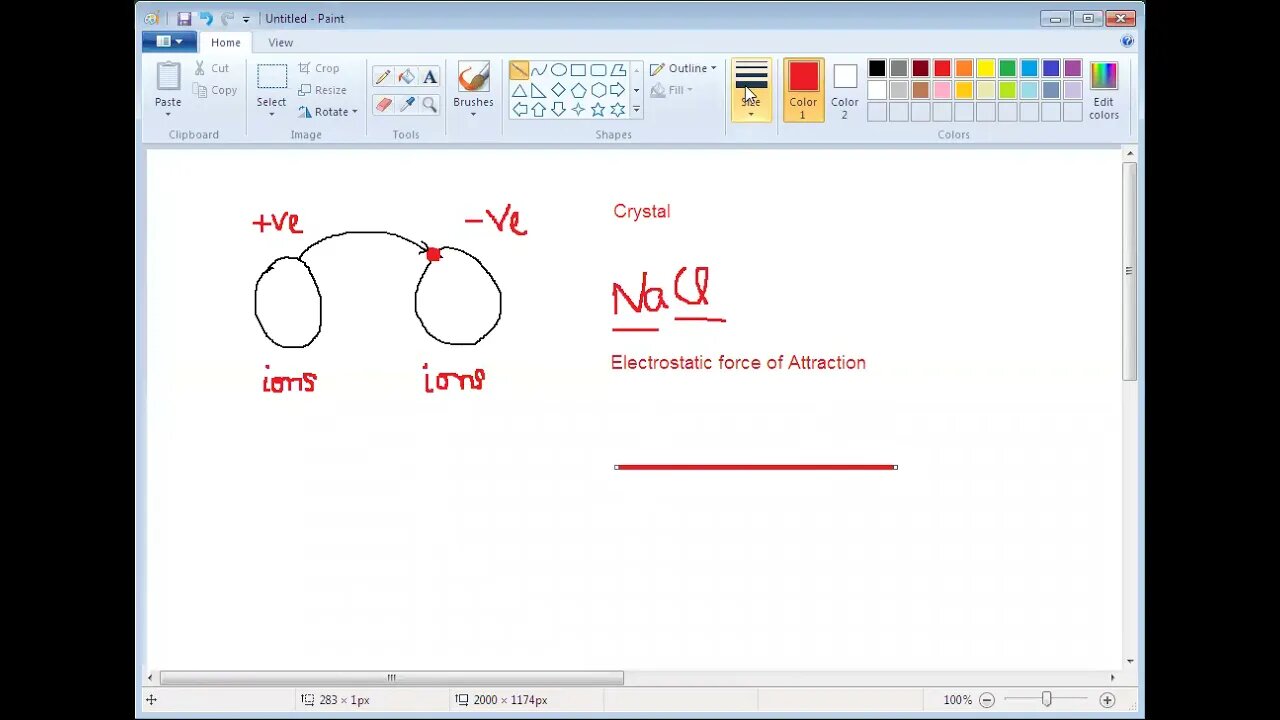The image size is (1280, 720).
Task: Open the line Size dropdown
Action: pyautogui.click(x=751, y=90)
